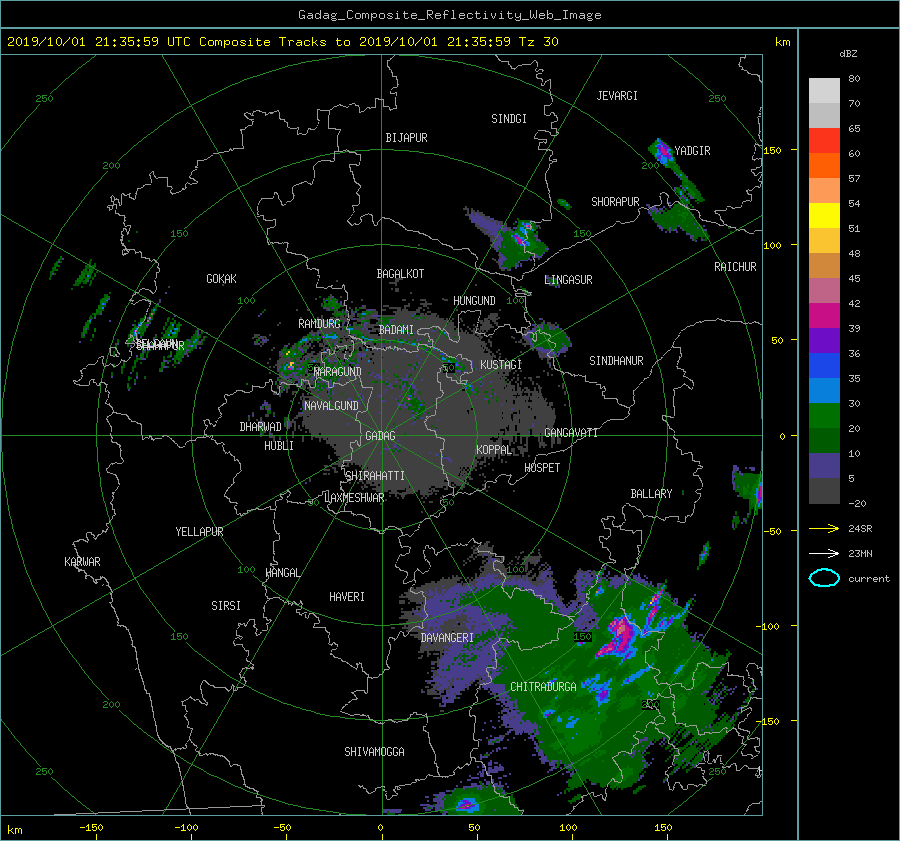Click the SINDHANUR city label
The width and height of the screenshot is (900, 841).
pyautogui.click(x=616, y=361)
